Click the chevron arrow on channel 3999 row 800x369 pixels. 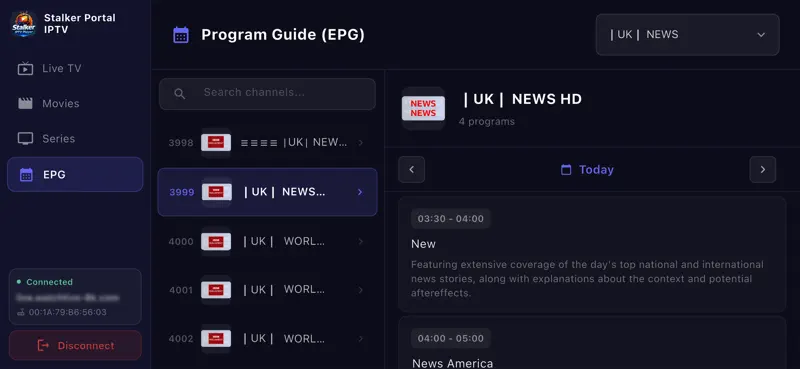coord(360,192)
